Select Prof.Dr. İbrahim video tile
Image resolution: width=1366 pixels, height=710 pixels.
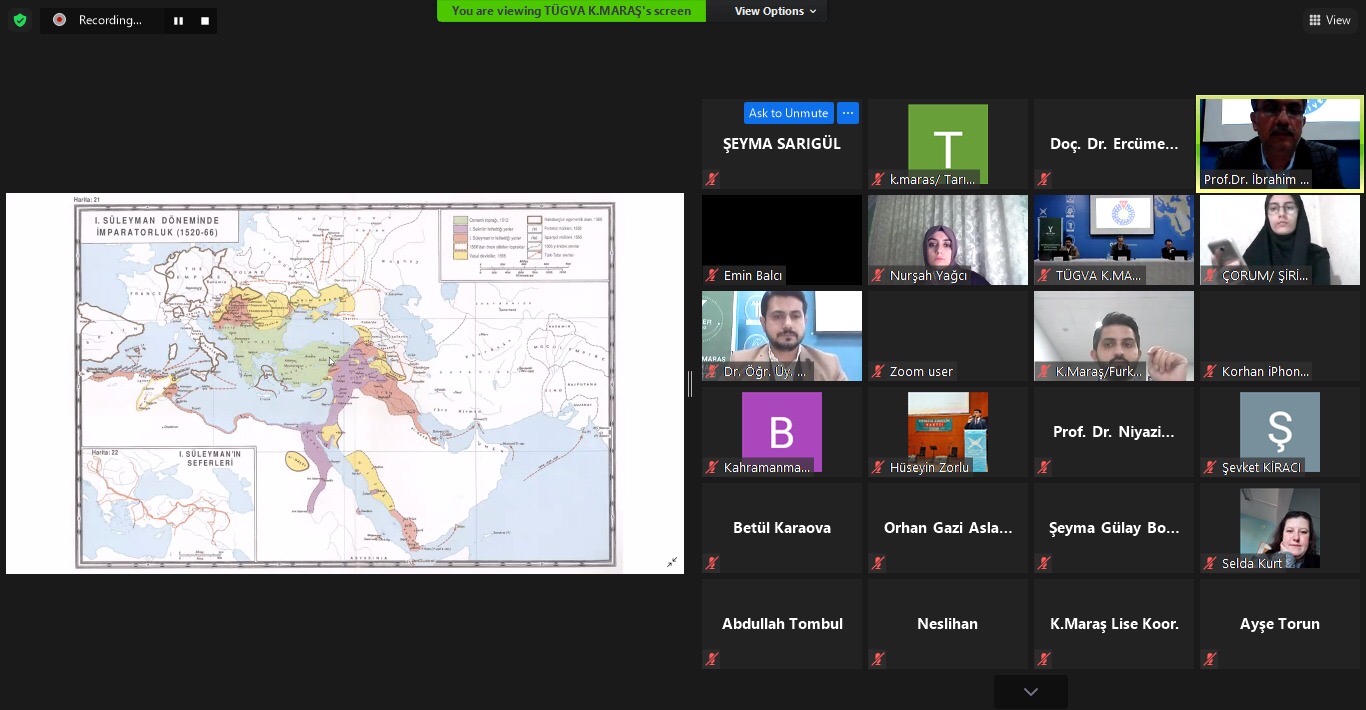(1280, 143)
